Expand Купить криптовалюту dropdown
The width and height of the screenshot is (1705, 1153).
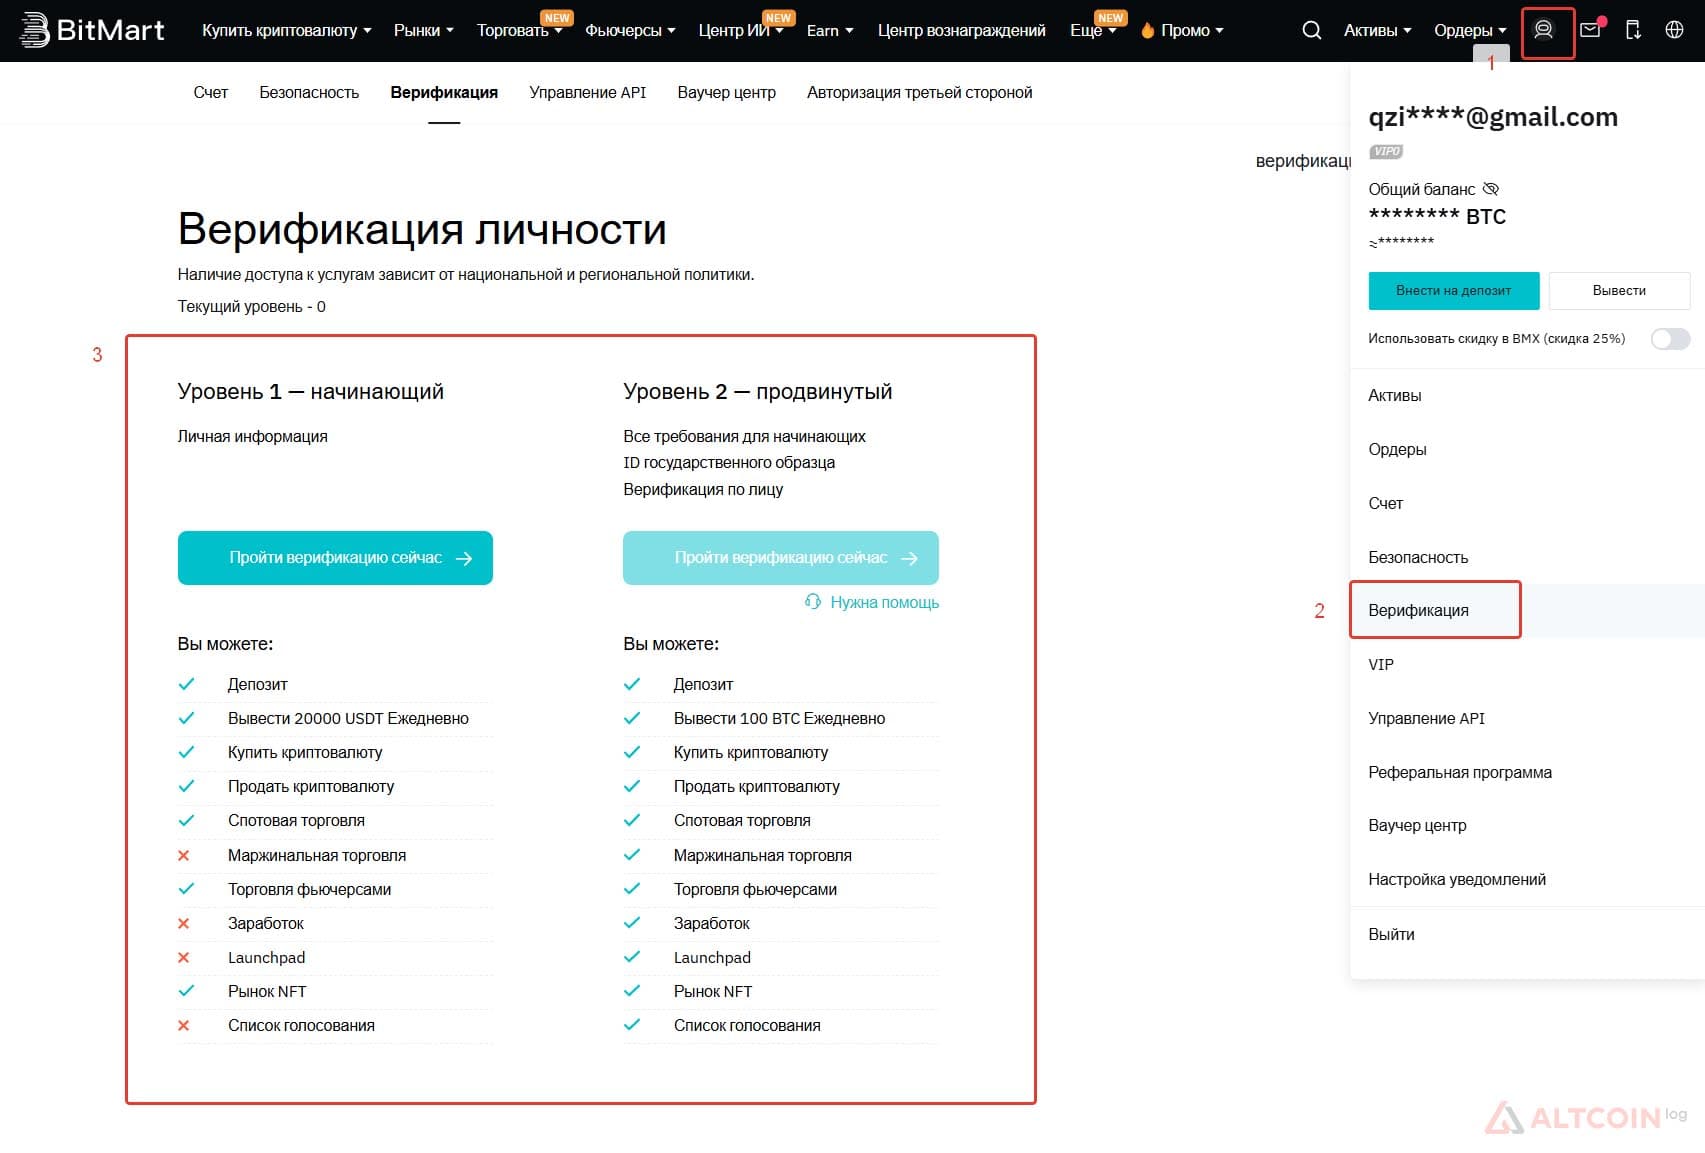click(286, 31)
